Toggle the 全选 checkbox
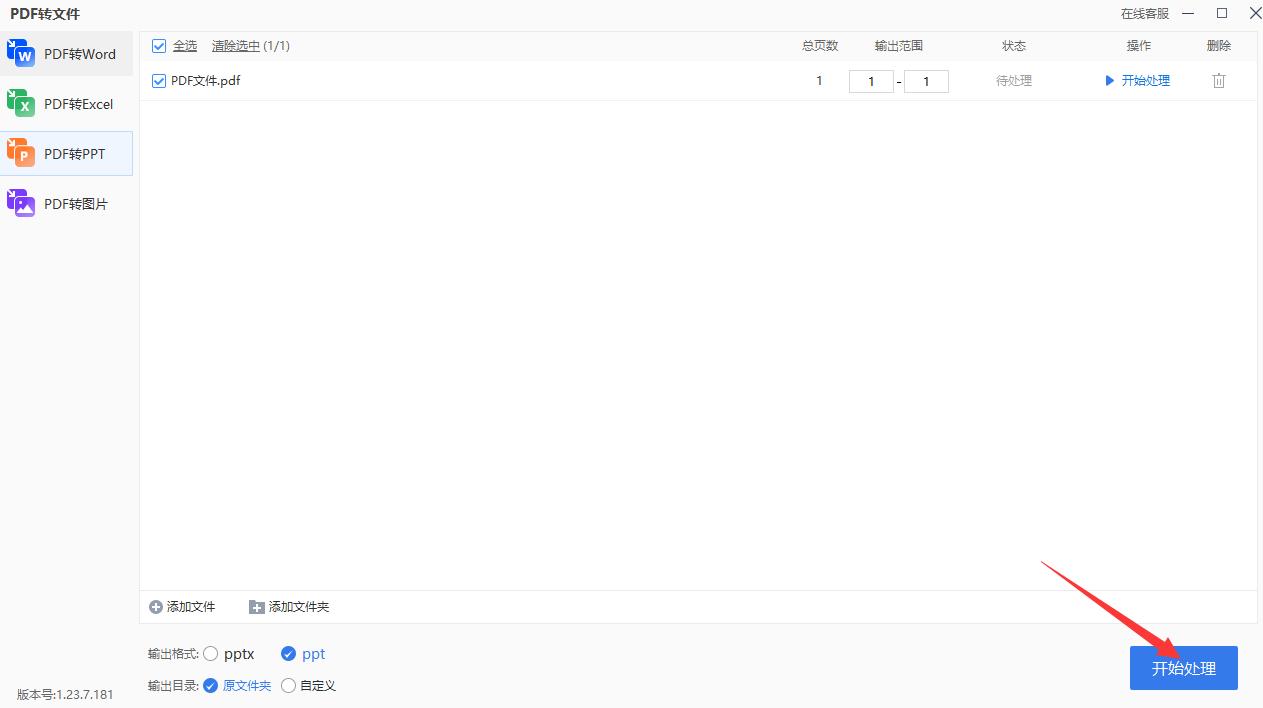This screenshot has width=1263, height=708. click(159, 46)
